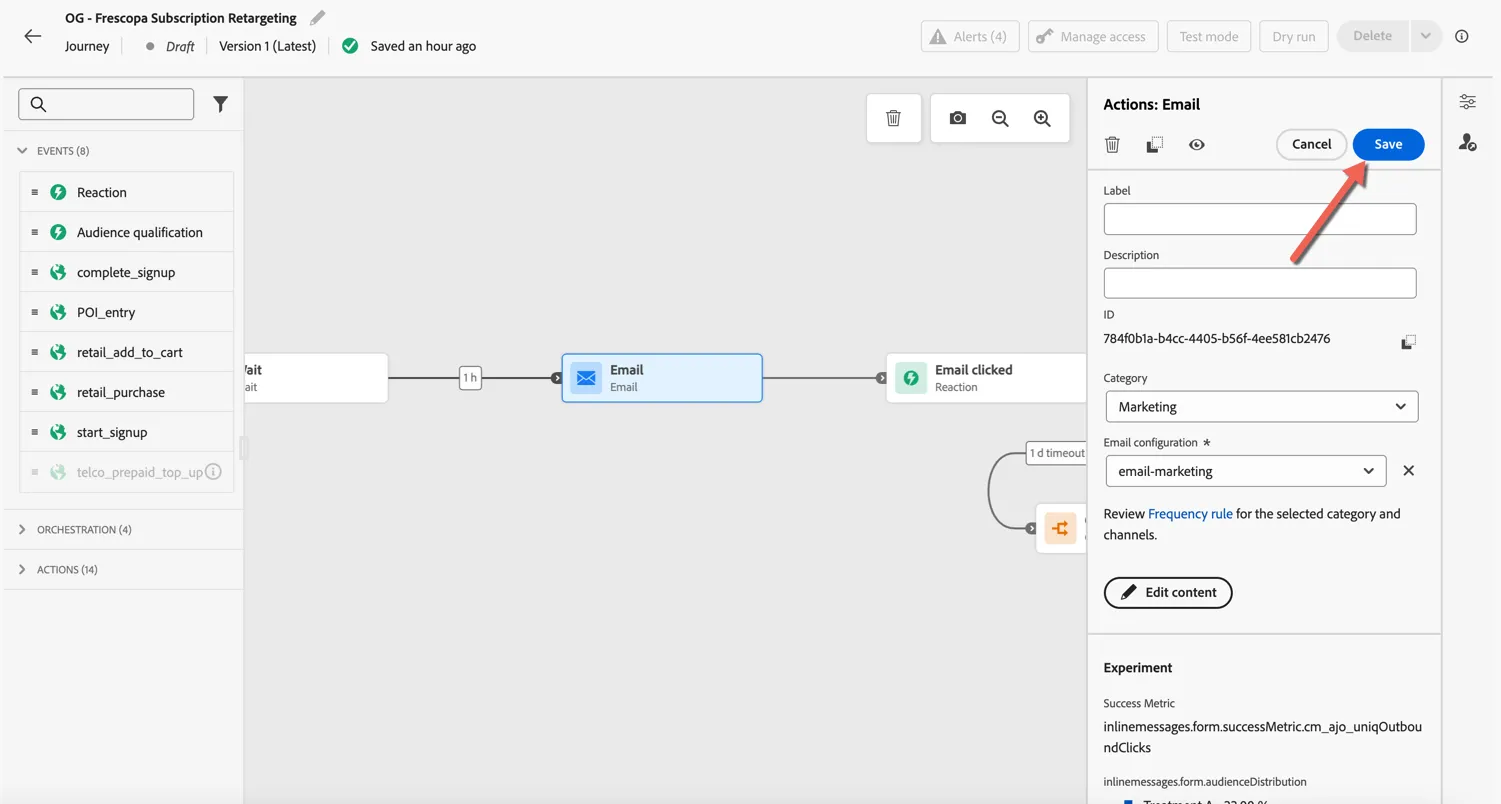
Task: Toggle the eye preview icon in panel
Action: click(1196, 145)
